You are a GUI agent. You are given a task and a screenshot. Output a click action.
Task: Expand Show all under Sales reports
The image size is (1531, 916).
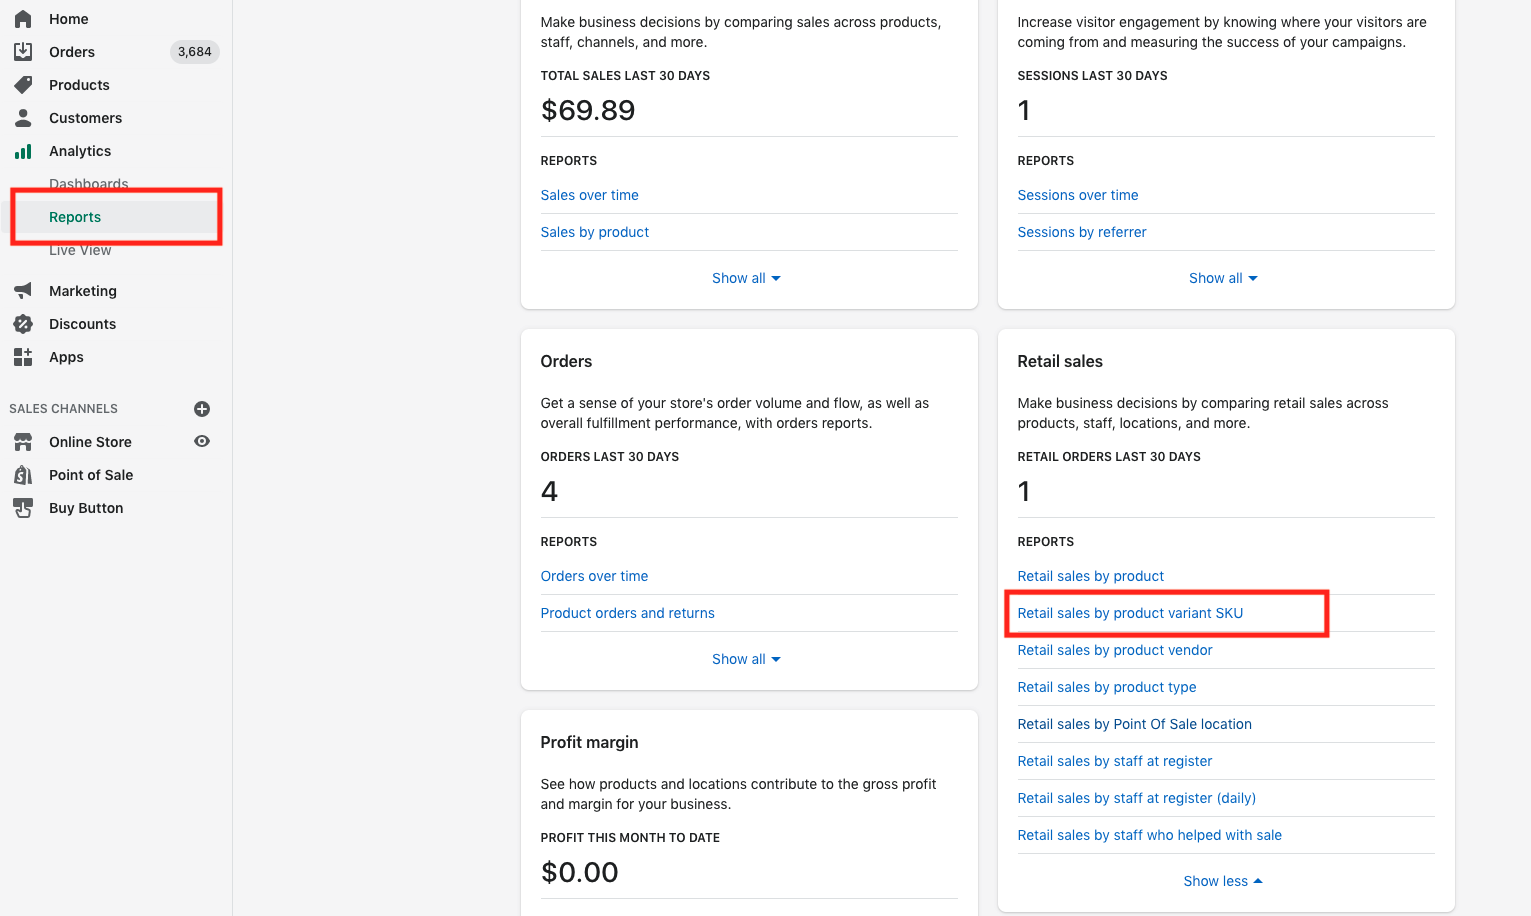pyautogui.click(x=746, y=278)
